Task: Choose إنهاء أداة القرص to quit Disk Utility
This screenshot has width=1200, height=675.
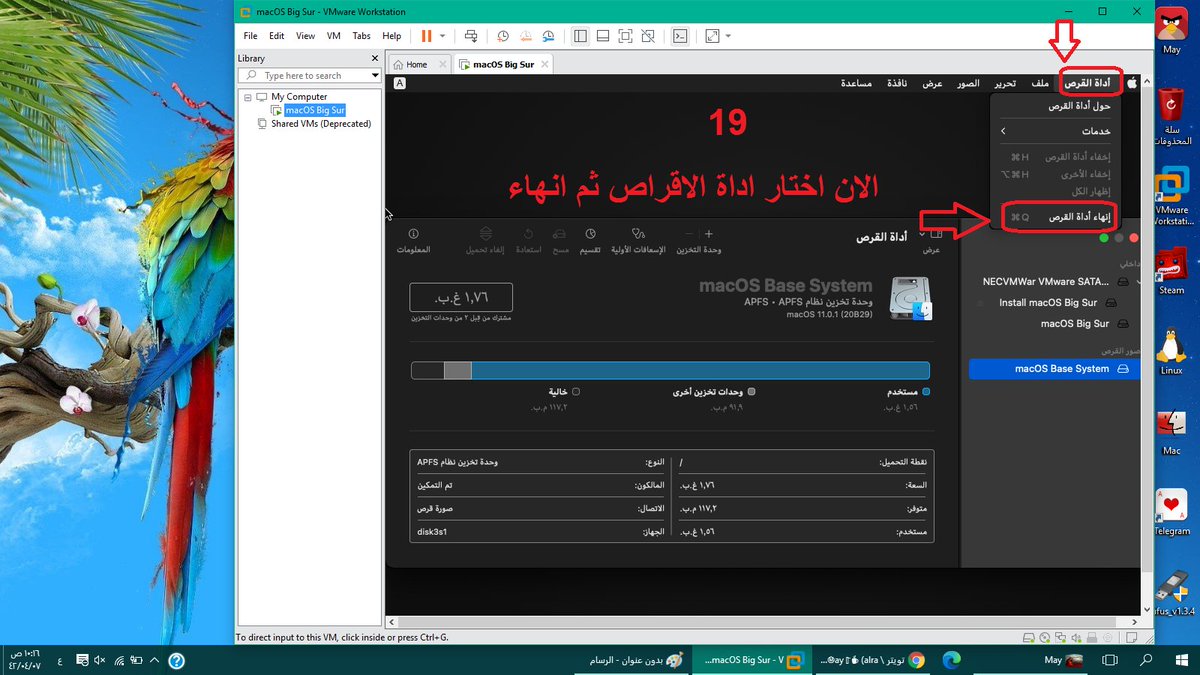Action: pyautogui.click(x=1055, y=217)
